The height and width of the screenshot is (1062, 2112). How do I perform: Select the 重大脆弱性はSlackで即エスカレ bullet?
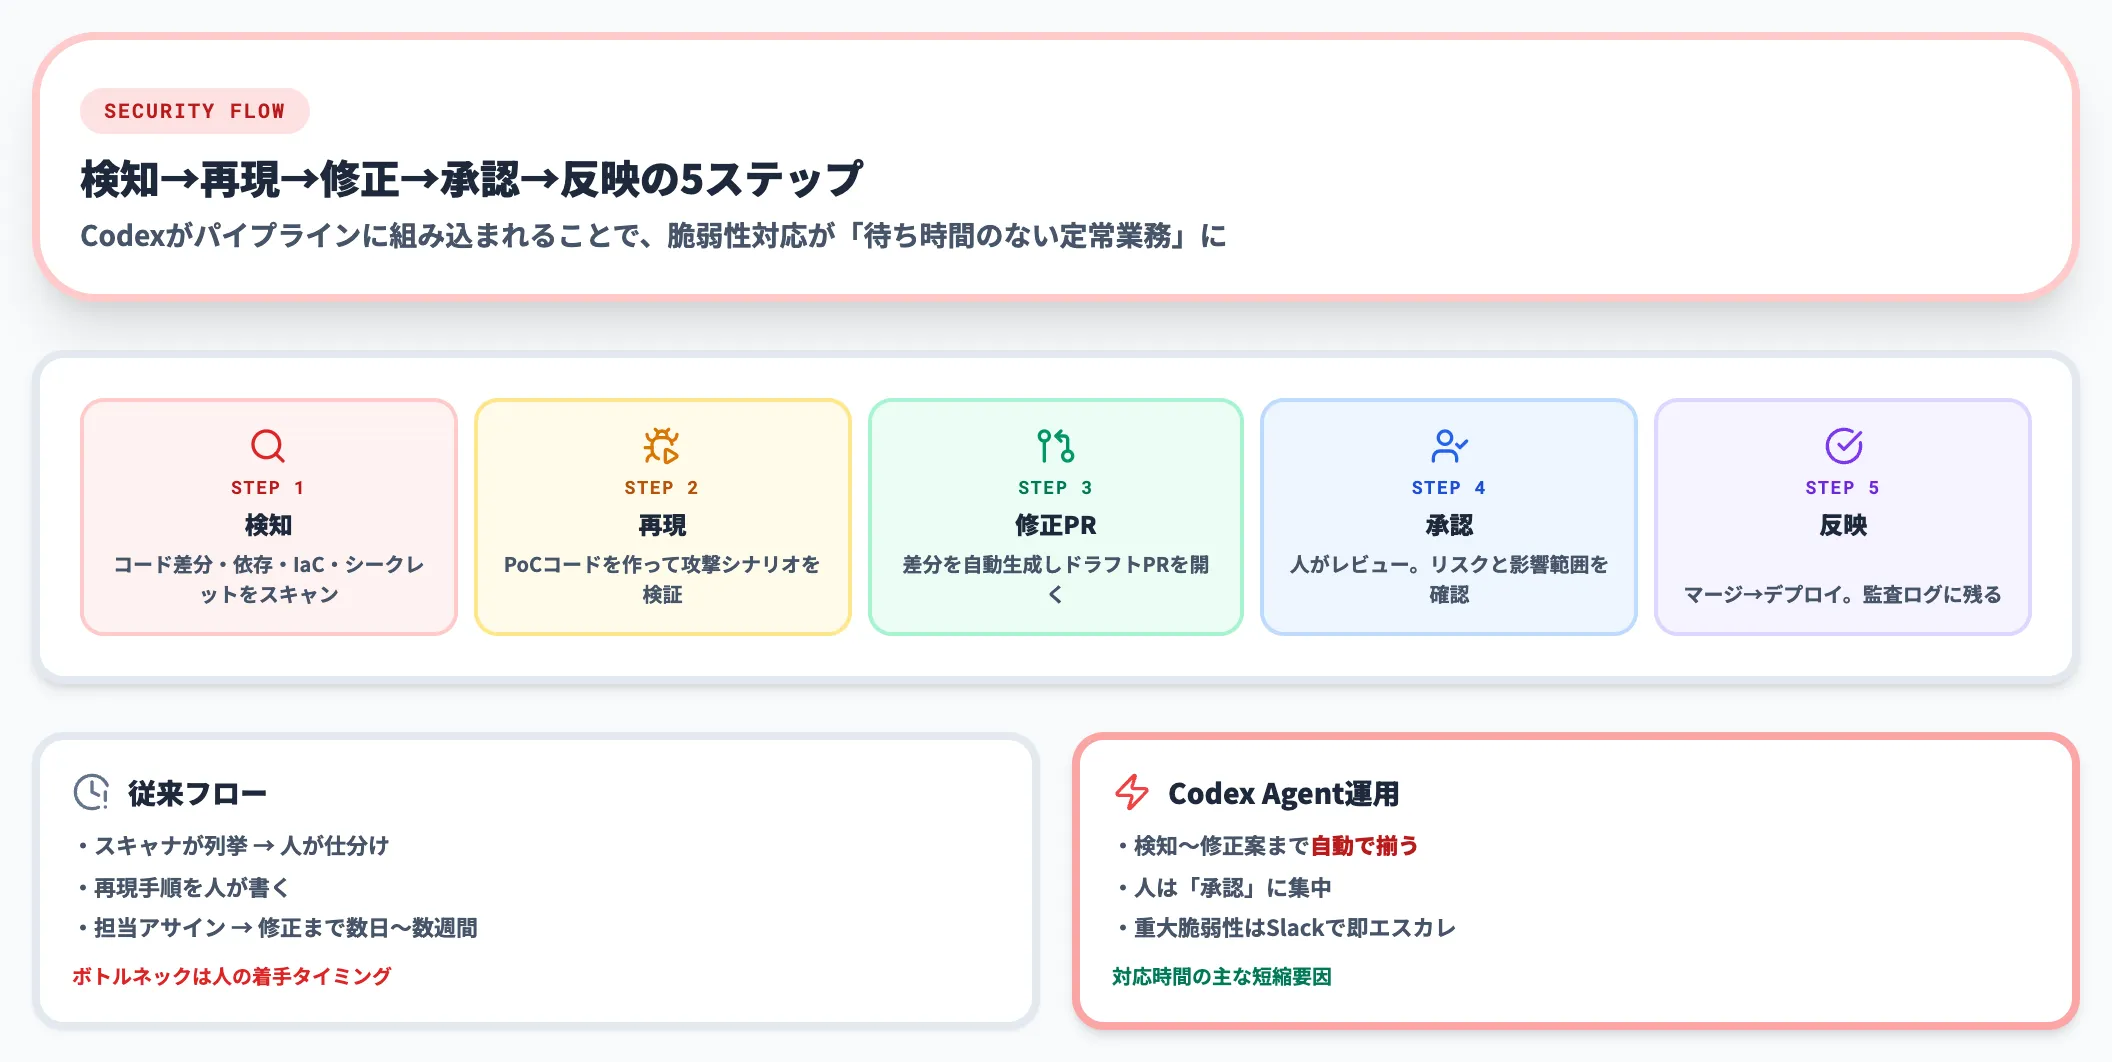[1288, 927]
